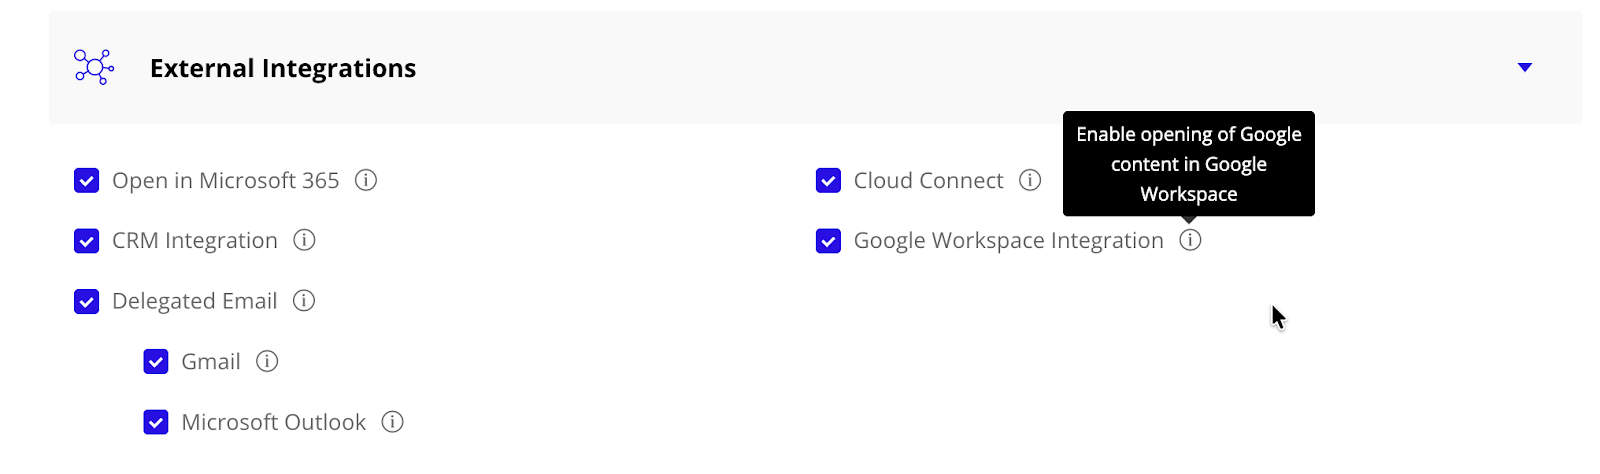Image resolution: width=1600 pixels, height=474 pixels.
Task: Uncheck the Open in Microsoft 365 checkbox
Action: (87, 181)
